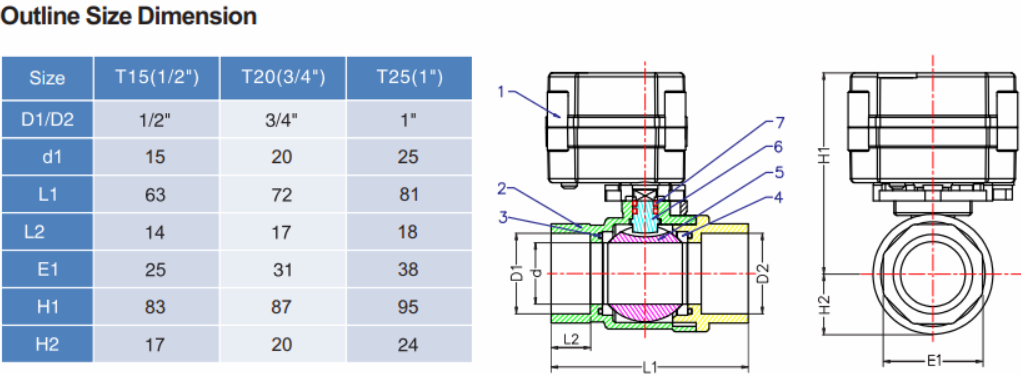Click part callout number 3 in drawing
Image resolution: width=1021 pixels, height=374 pixels.
pos(502,217)
